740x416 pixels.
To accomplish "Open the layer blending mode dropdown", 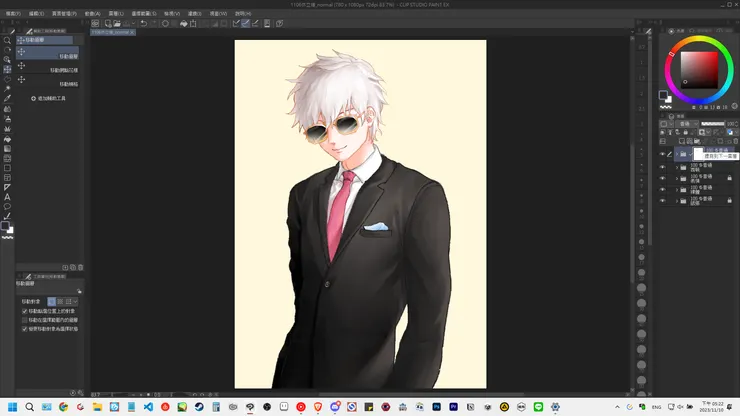I will 687,124.
